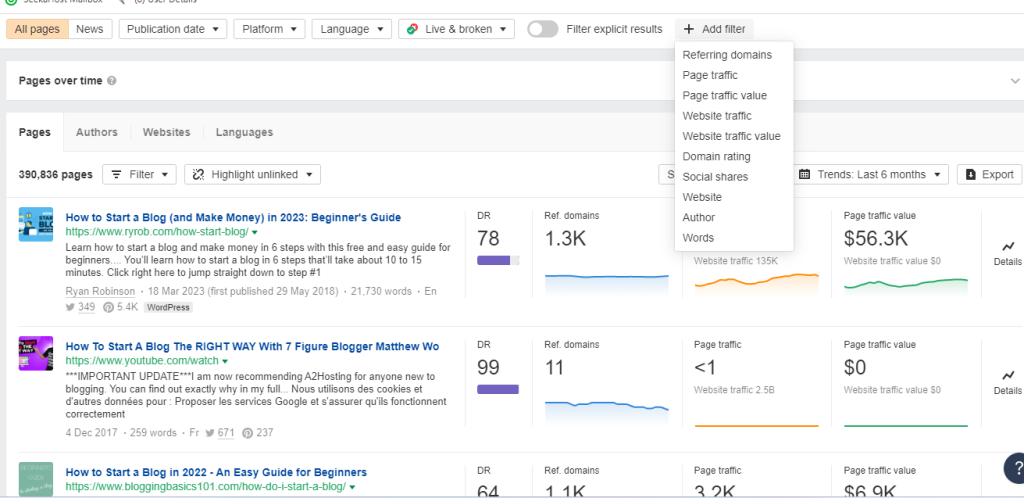This screenshot has height=498, width=1024.
Task: Switch to the Pages tab
Action: pos(35,132)
